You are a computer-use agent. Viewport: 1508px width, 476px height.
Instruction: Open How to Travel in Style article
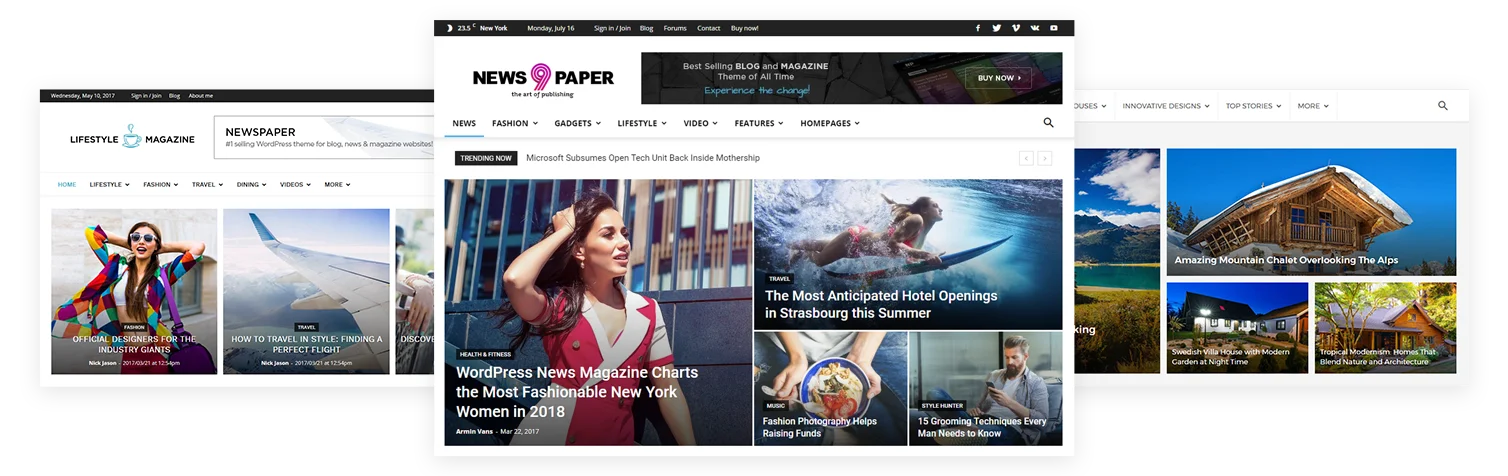point(307,344)
